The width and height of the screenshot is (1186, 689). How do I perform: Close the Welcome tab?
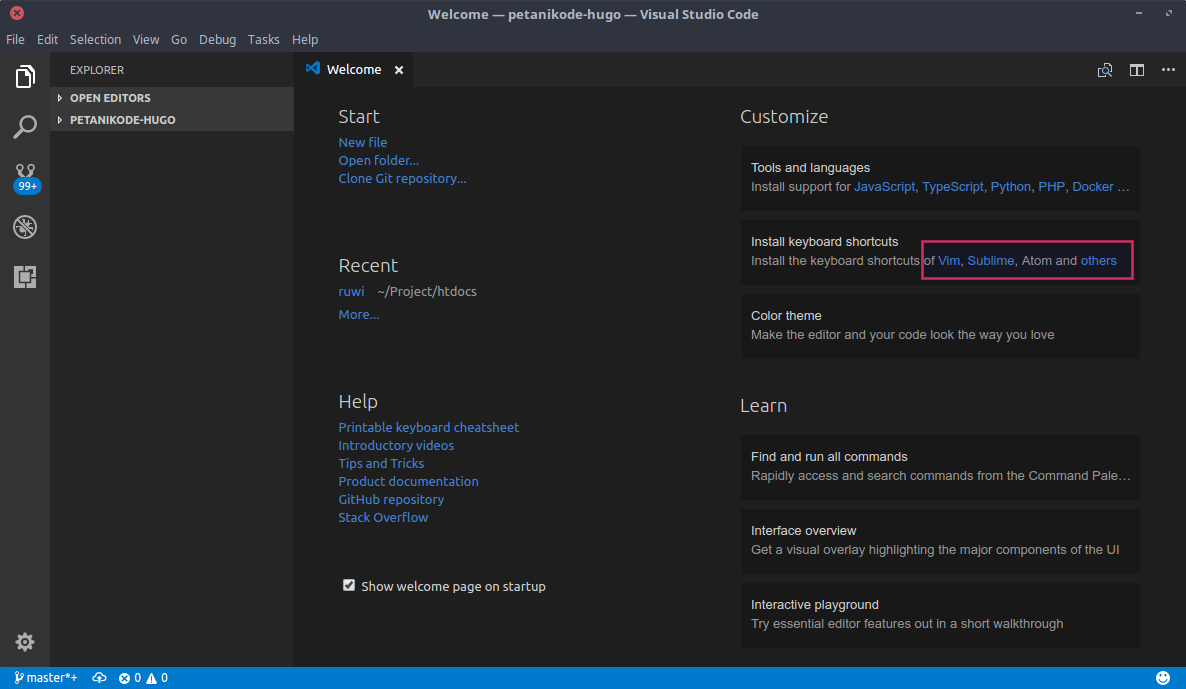[399, 70]
